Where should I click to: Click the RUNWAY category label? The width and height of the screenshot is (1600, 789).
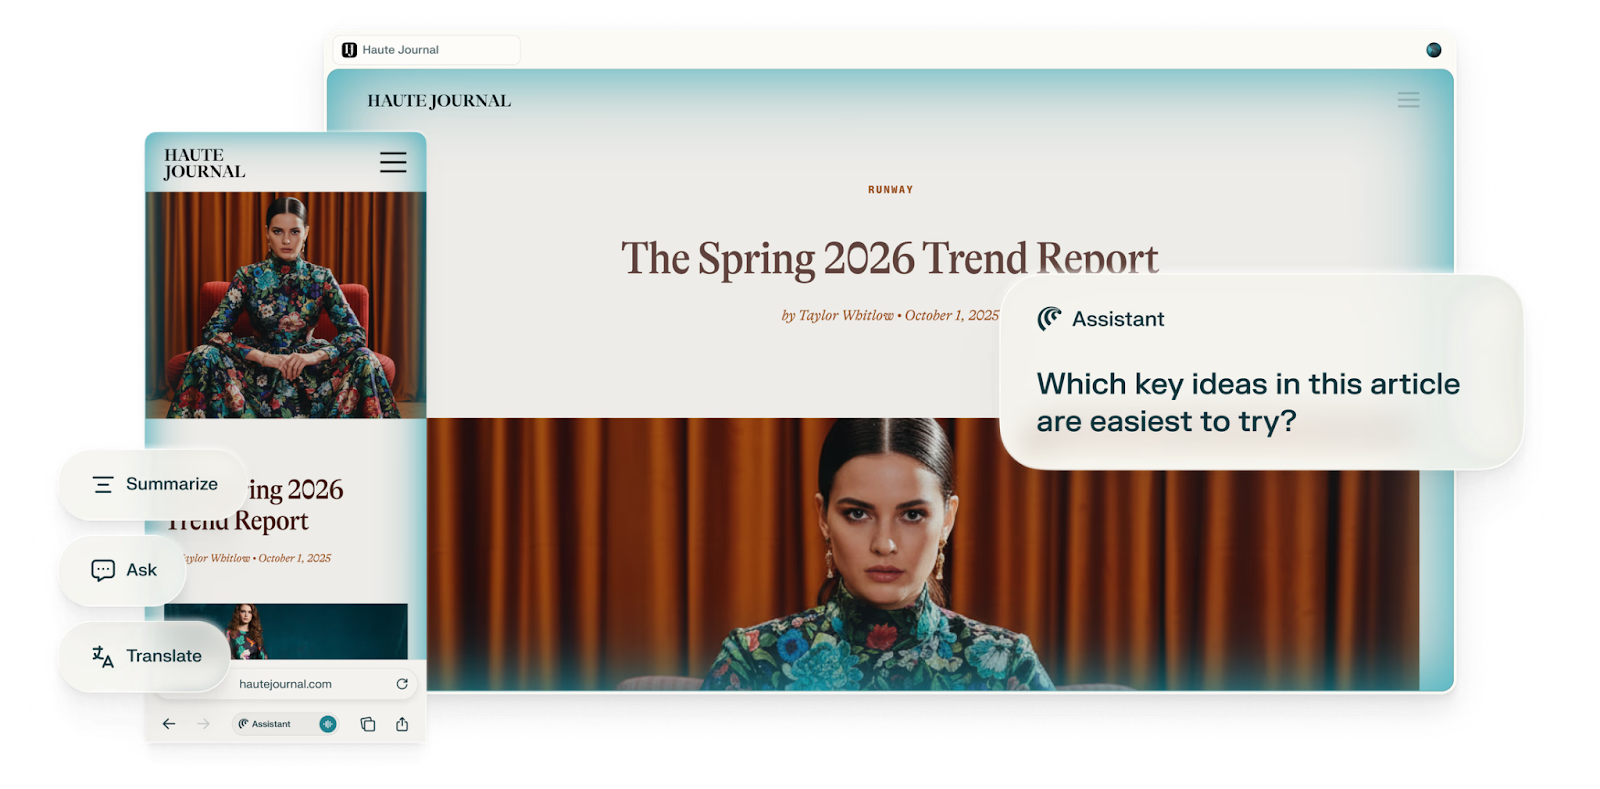(x=890, y=189)
